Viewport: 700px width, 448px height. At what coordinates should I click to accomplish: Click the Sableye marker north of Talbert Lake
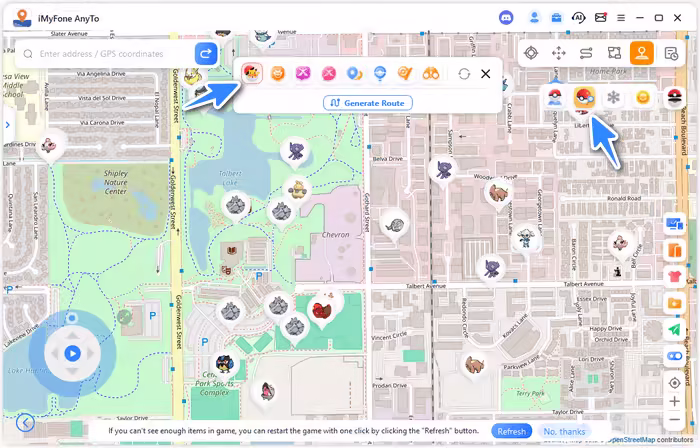pos(295,152)
